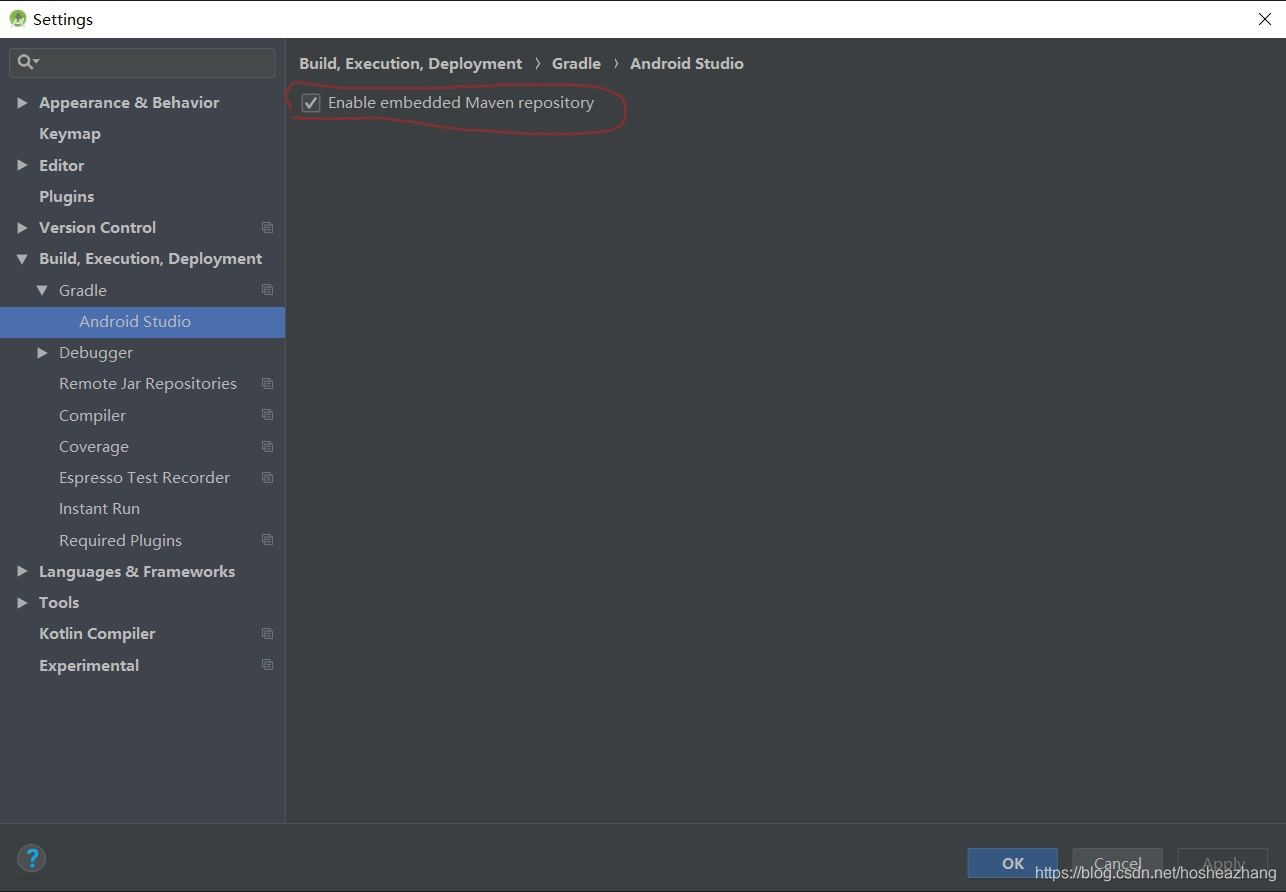Screen dimensions: 1286x892
Task: Open Keymap settings page
Action: tap(70, 134)
